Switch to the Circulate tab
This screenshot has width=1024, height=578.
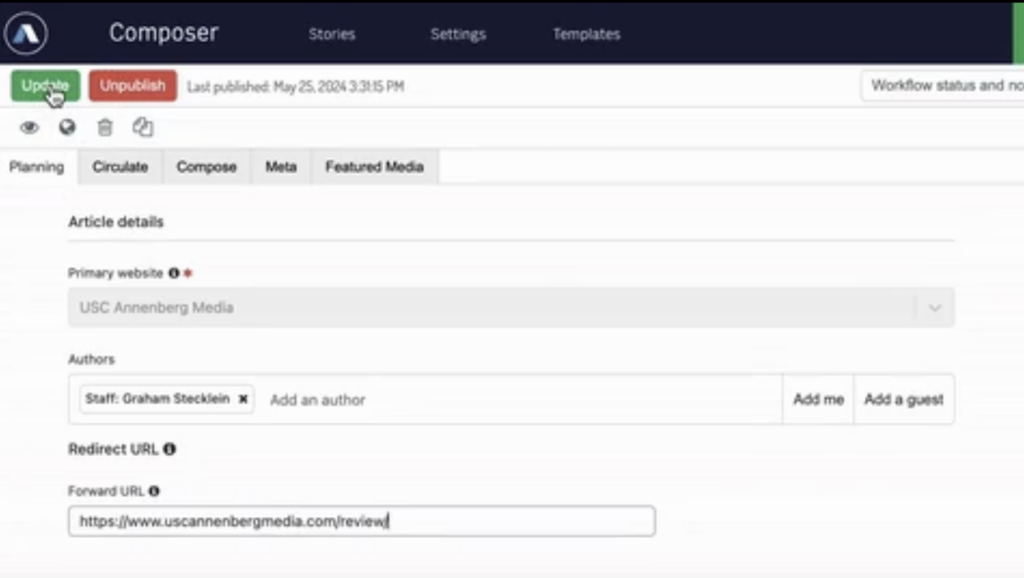tap(120, 167)
